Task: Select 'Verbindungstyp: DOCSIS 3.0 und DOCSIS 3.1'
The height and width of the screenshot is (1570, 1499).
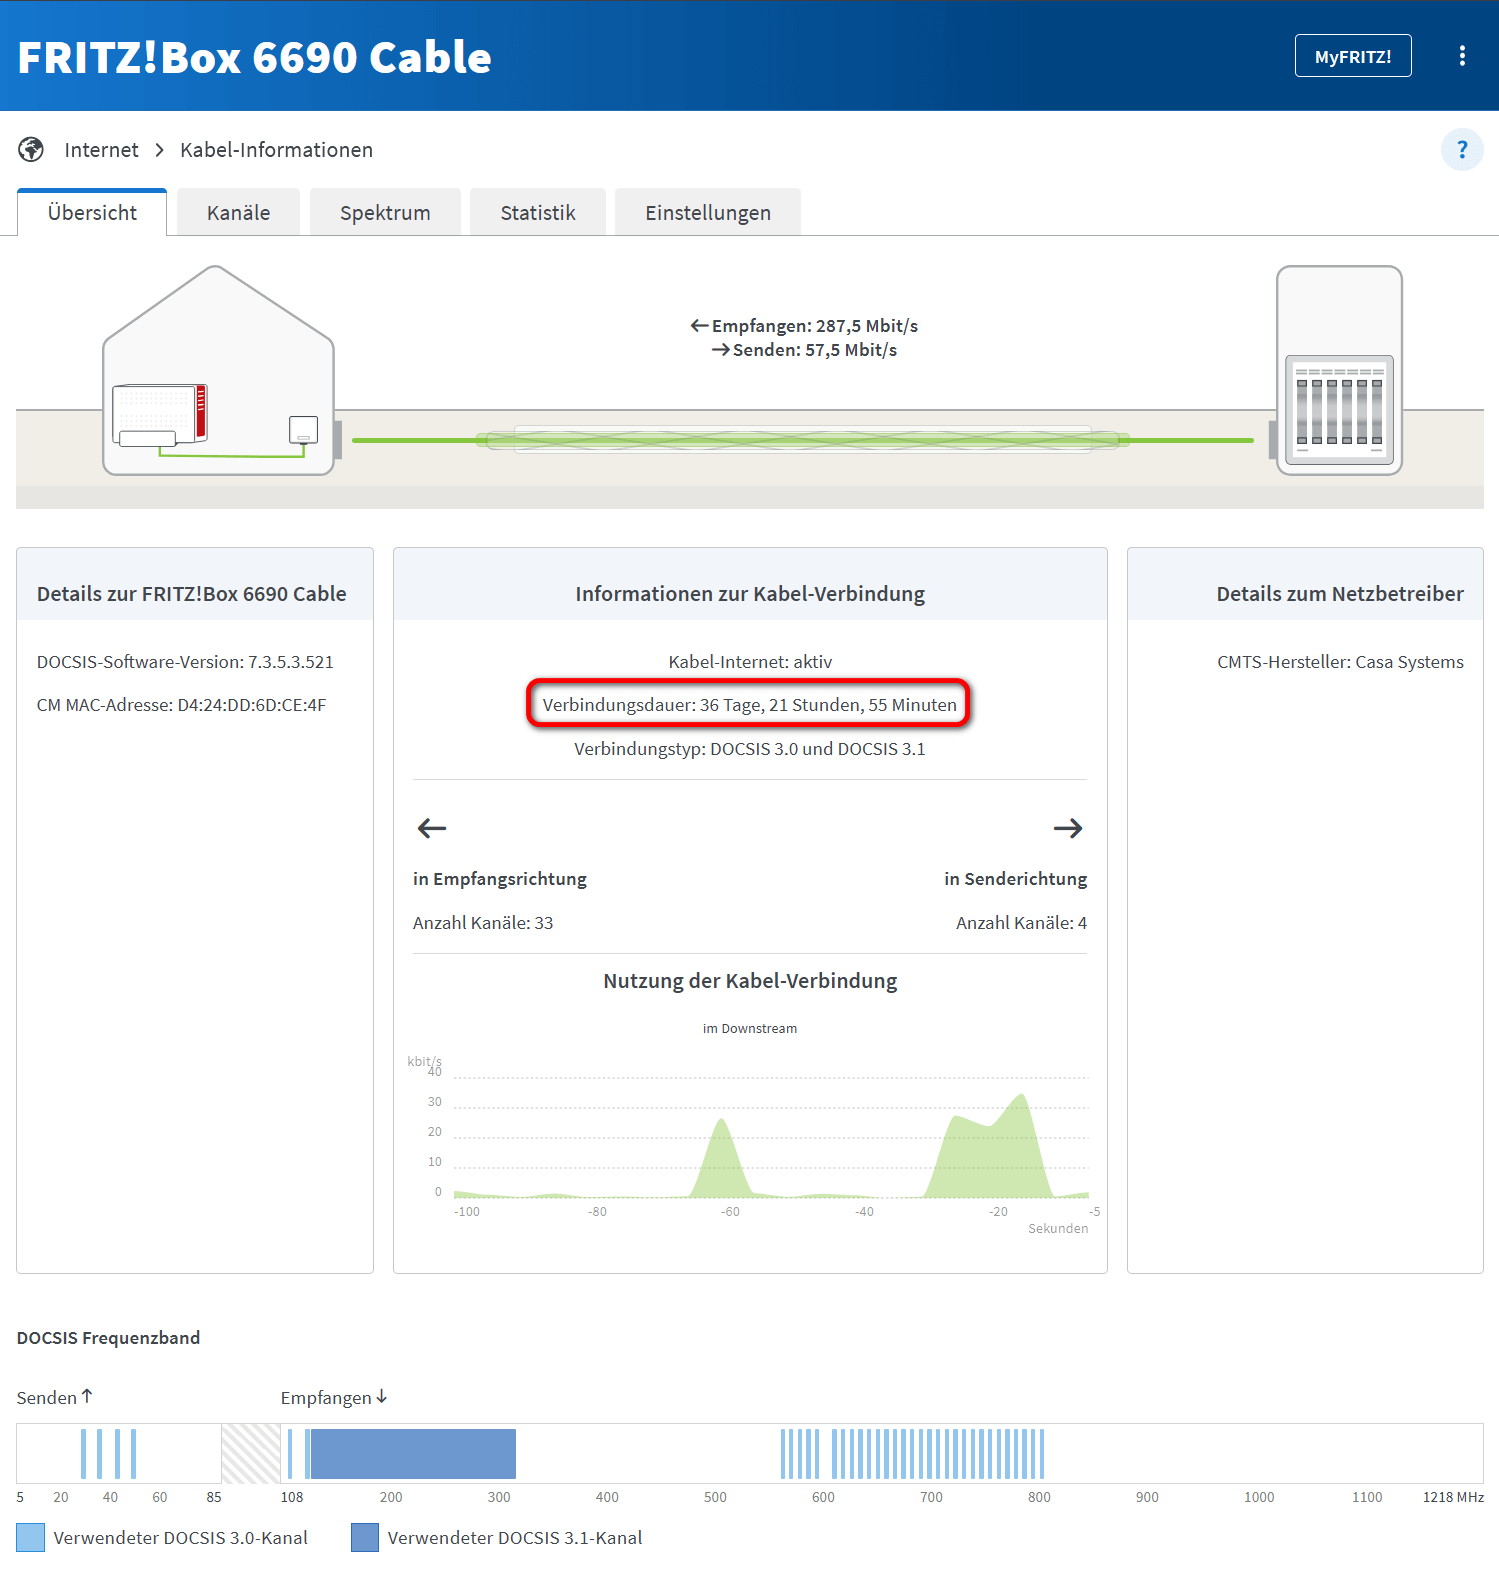Action: [x=750, y=749]
